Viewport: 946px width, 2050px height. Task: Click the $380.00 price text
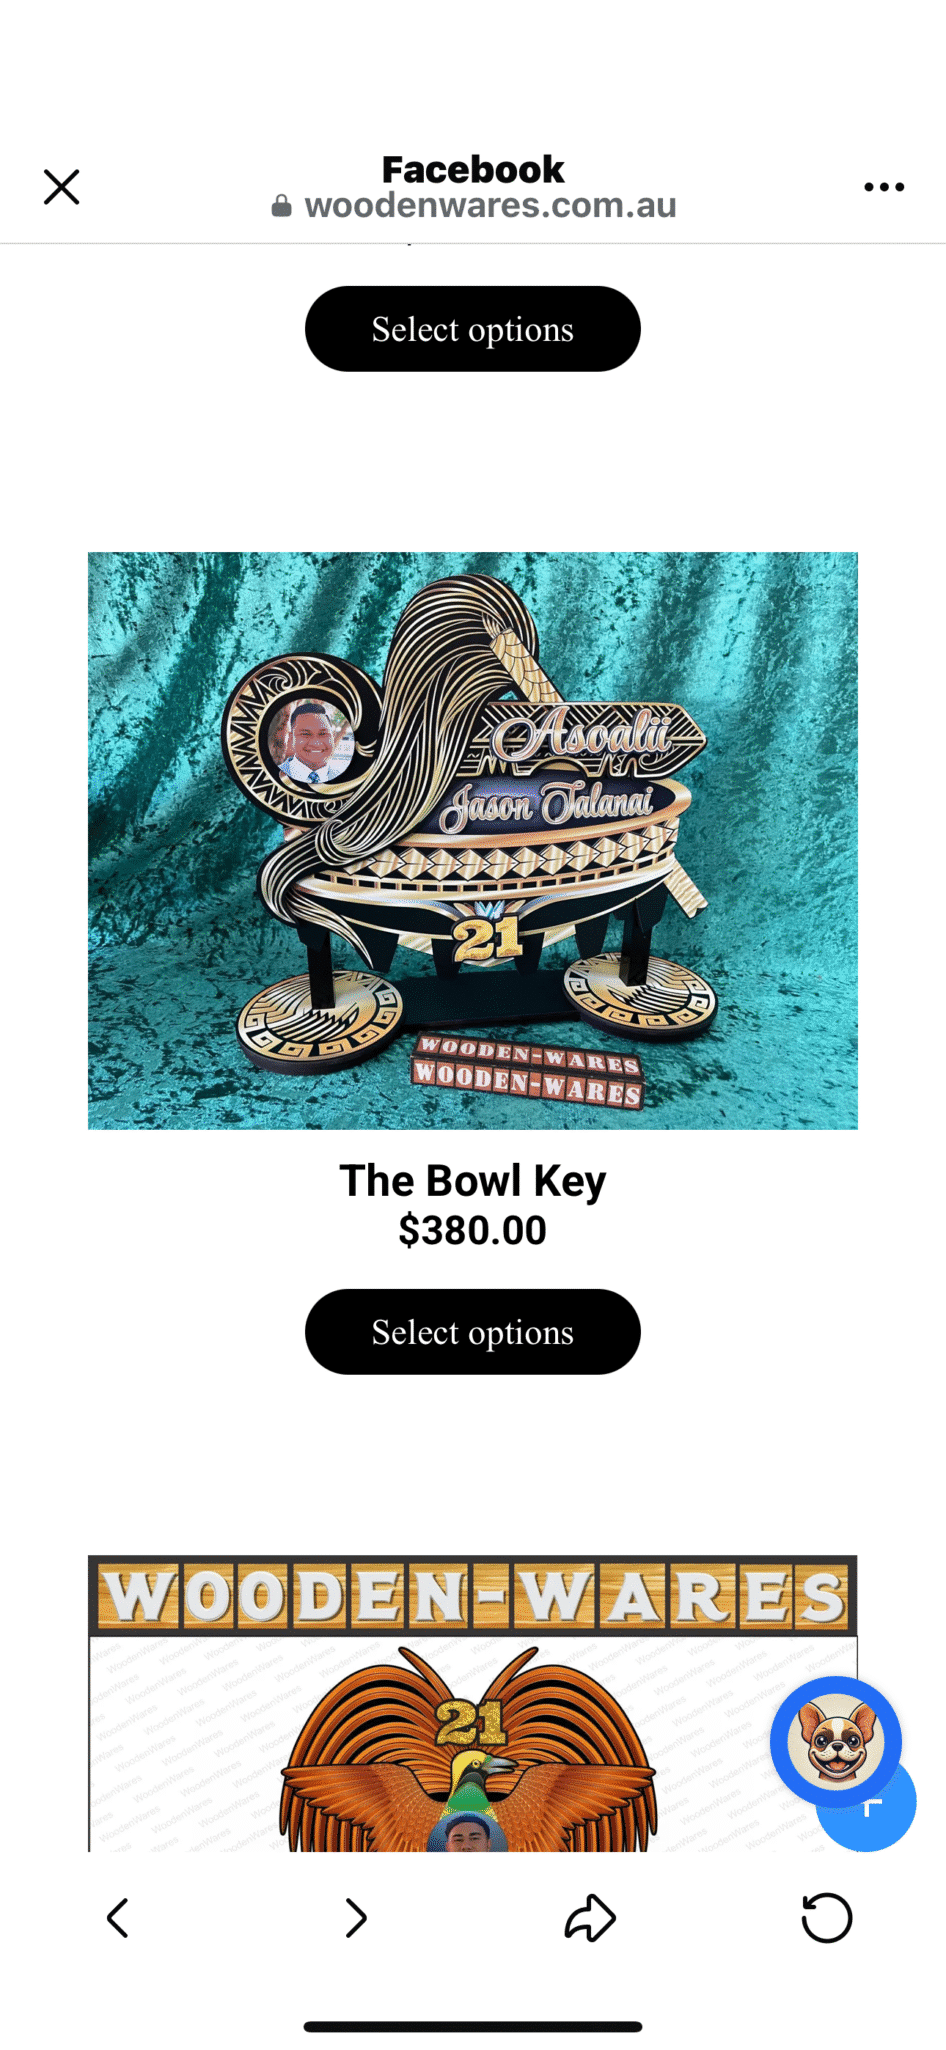click(473, 1230)
